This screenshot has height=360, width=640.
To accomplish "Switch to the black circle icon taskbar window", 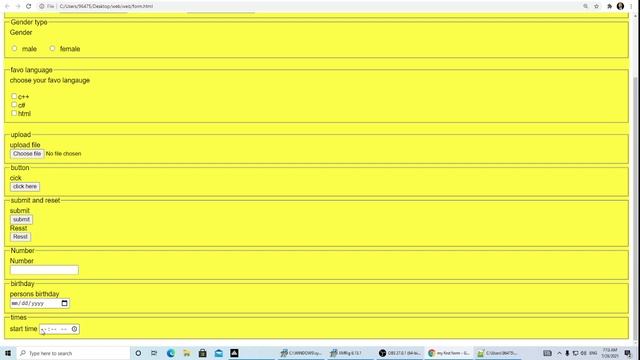I will pyautogui.click(x=399, y=353).
